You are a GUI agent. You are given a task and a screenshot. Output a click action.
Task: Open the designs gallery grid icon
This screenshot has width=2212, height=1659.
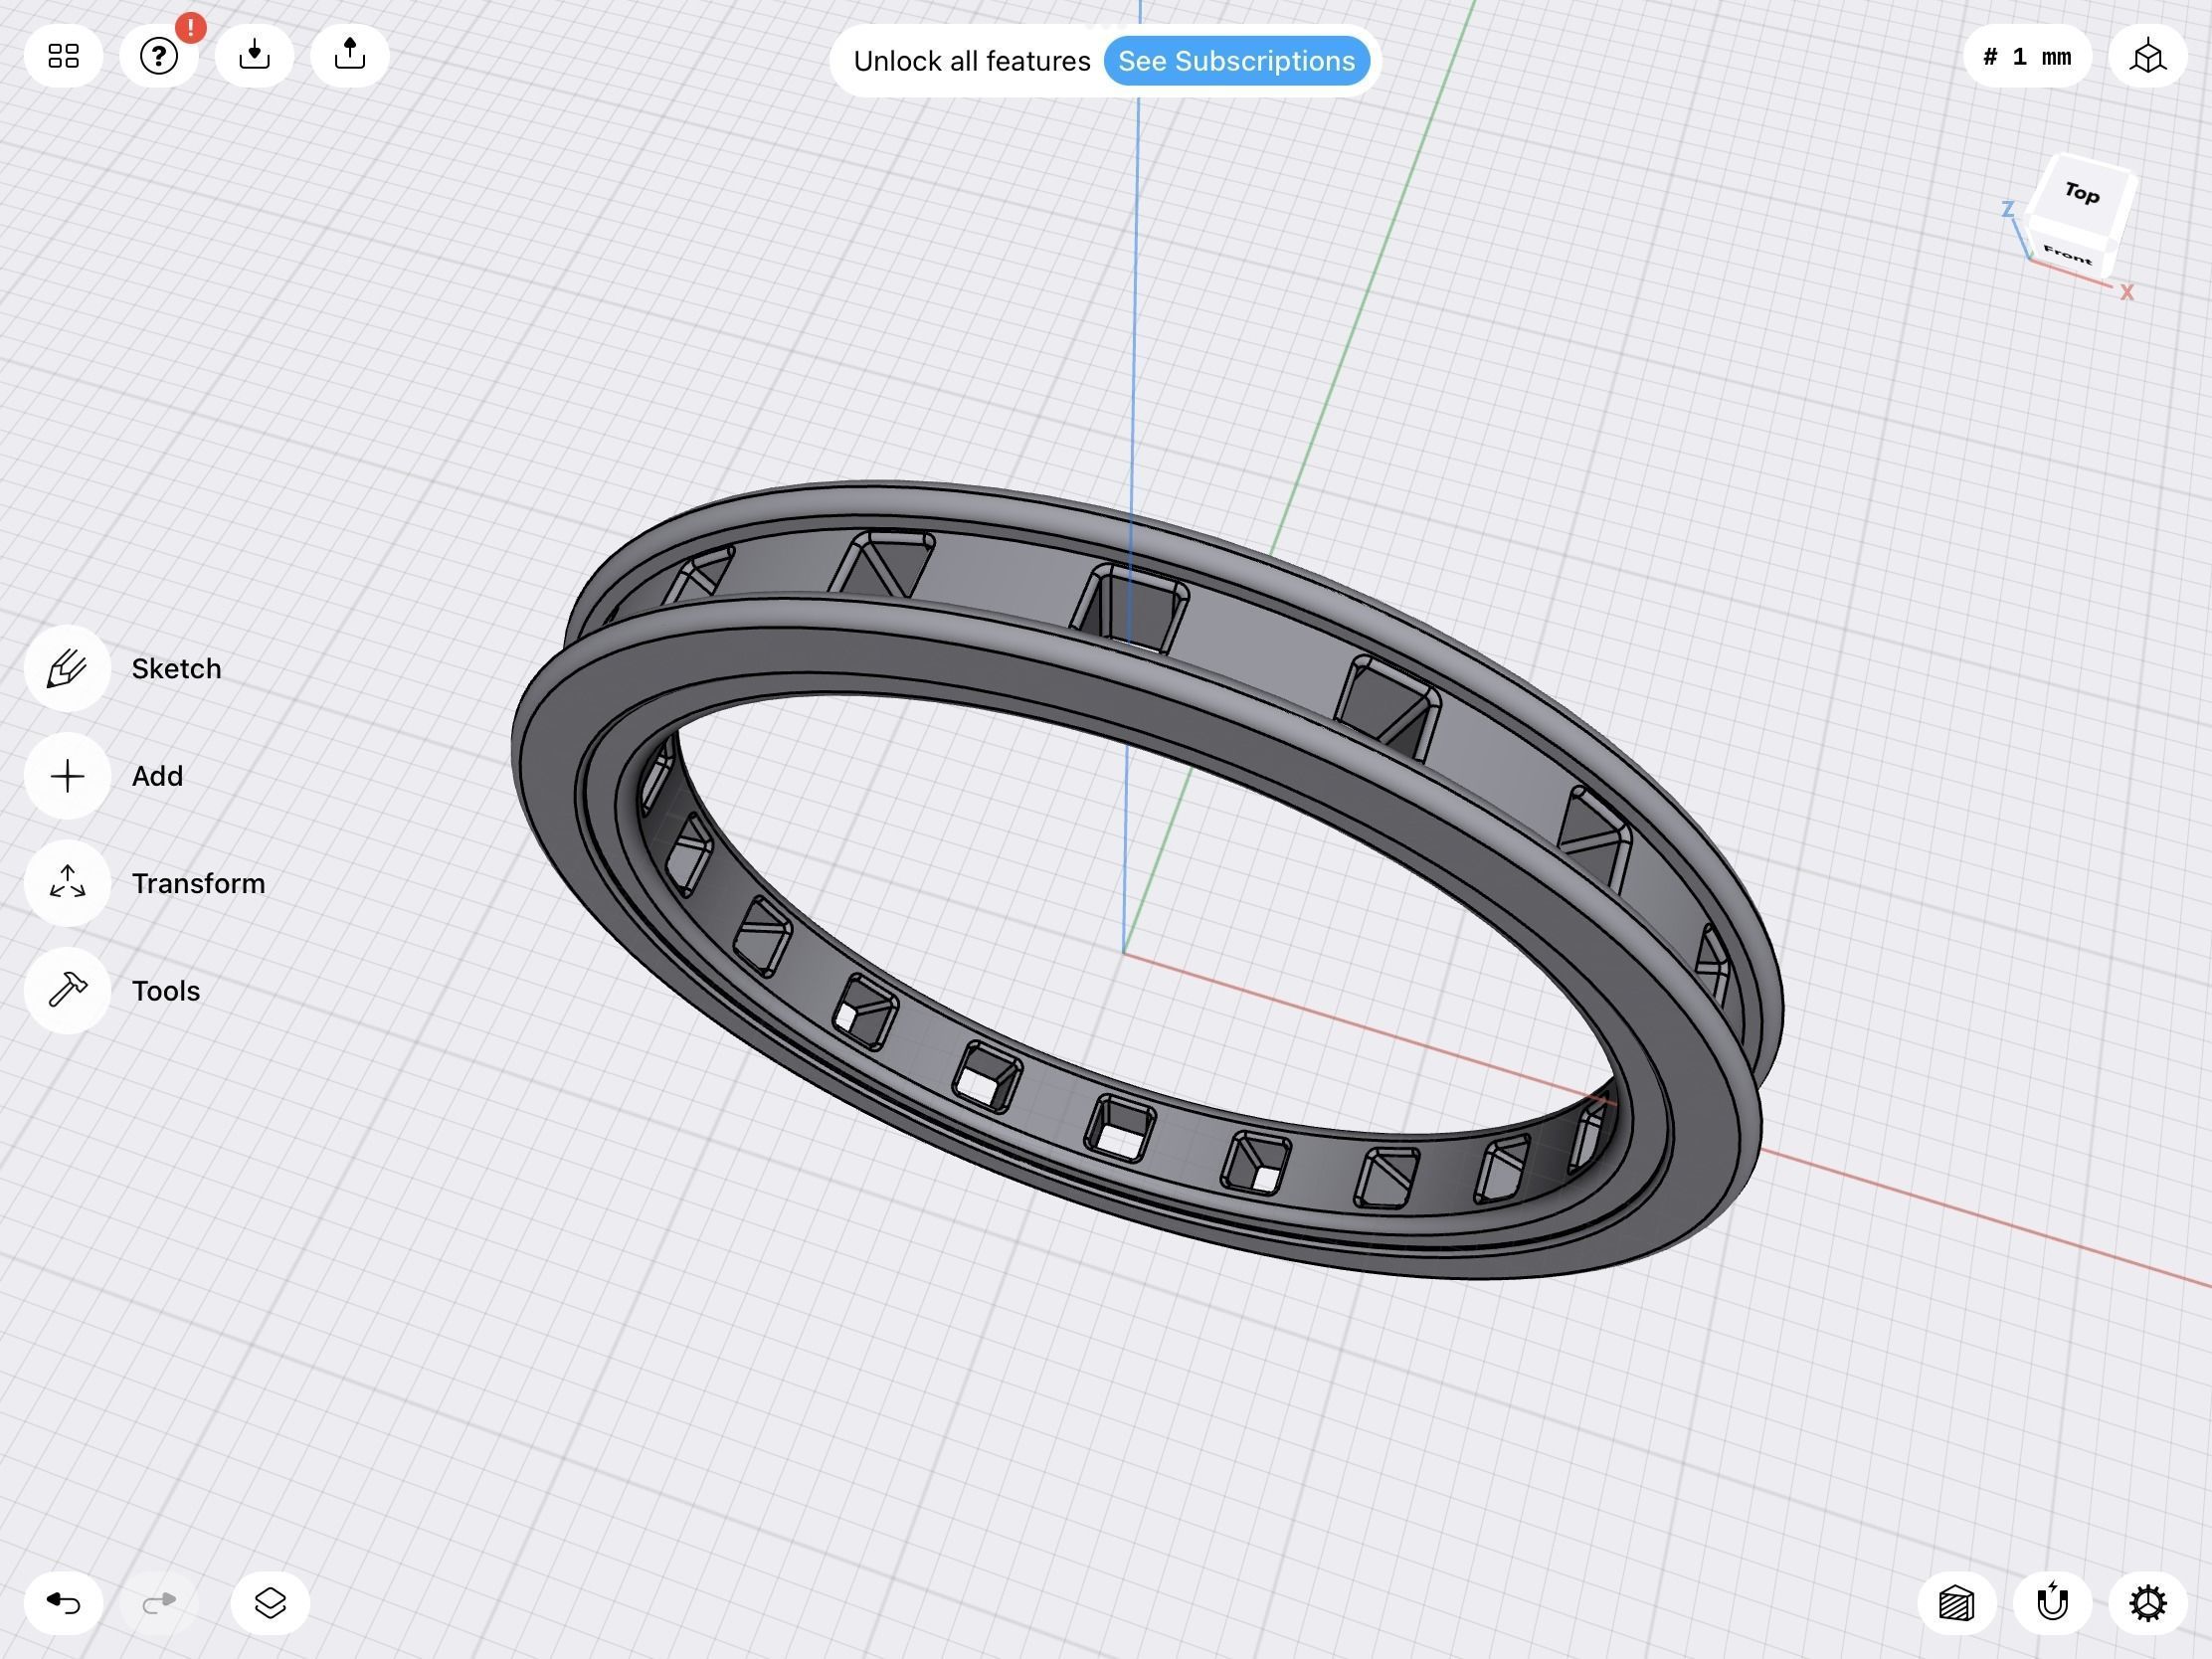point(63,56)
